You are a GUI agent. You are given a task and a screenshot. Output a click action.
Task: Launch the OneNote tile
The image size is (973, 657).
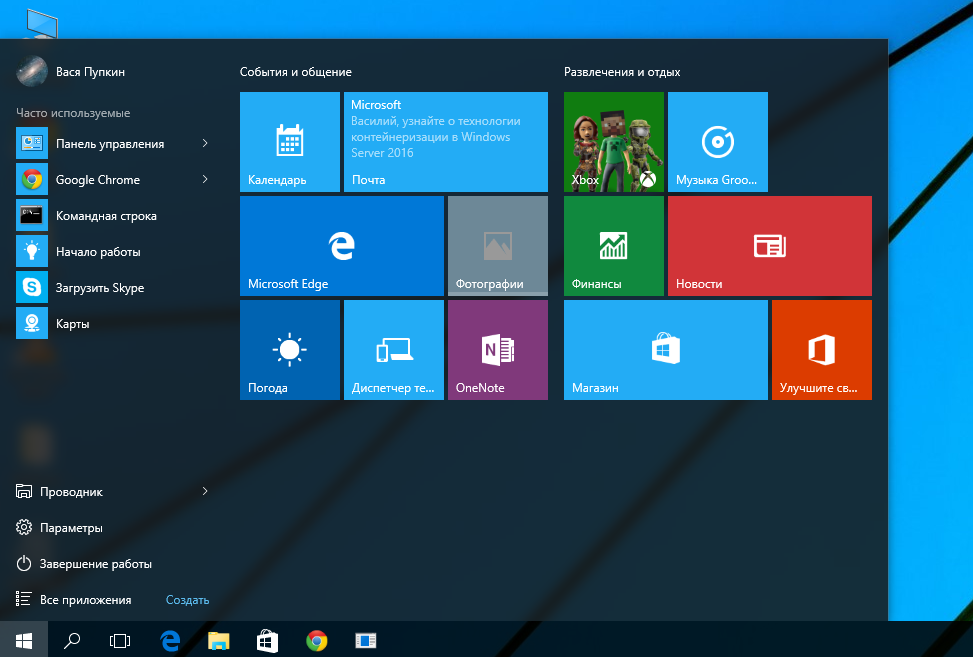498,350
